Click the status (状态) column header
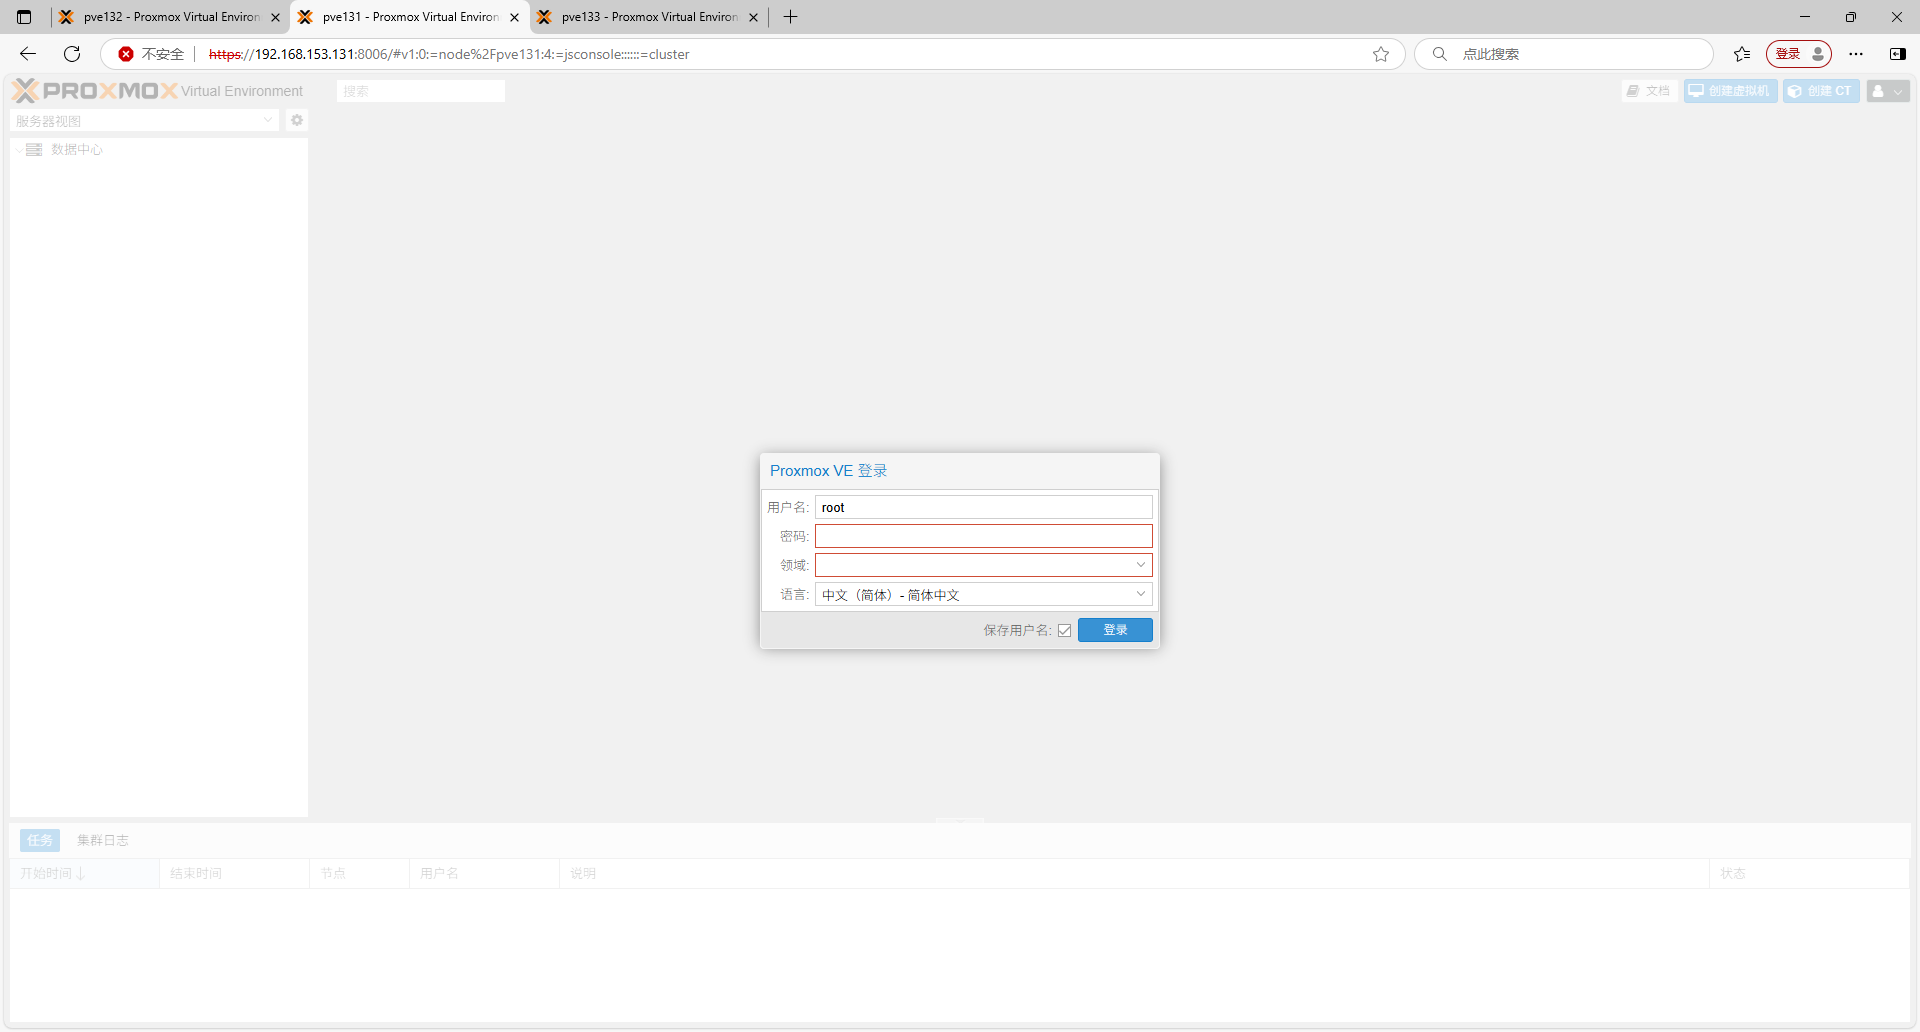Screen dimensions: 1920x1032 coord(1809,873)
